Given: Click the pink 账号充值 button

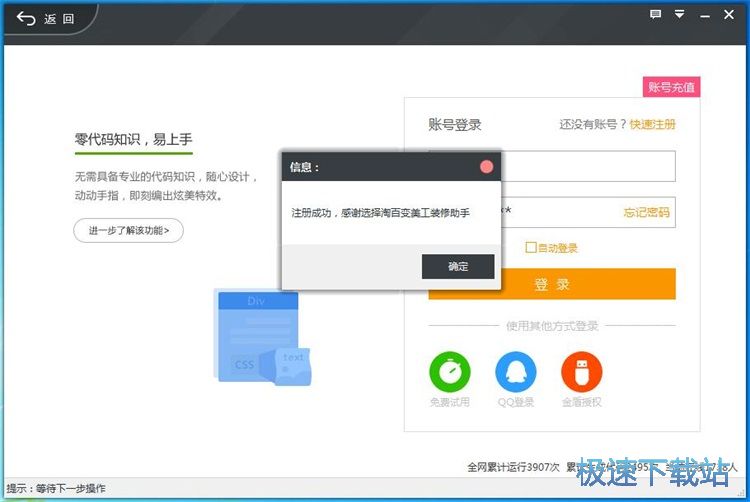Looking at the screenshot, I should pos(671,87).
